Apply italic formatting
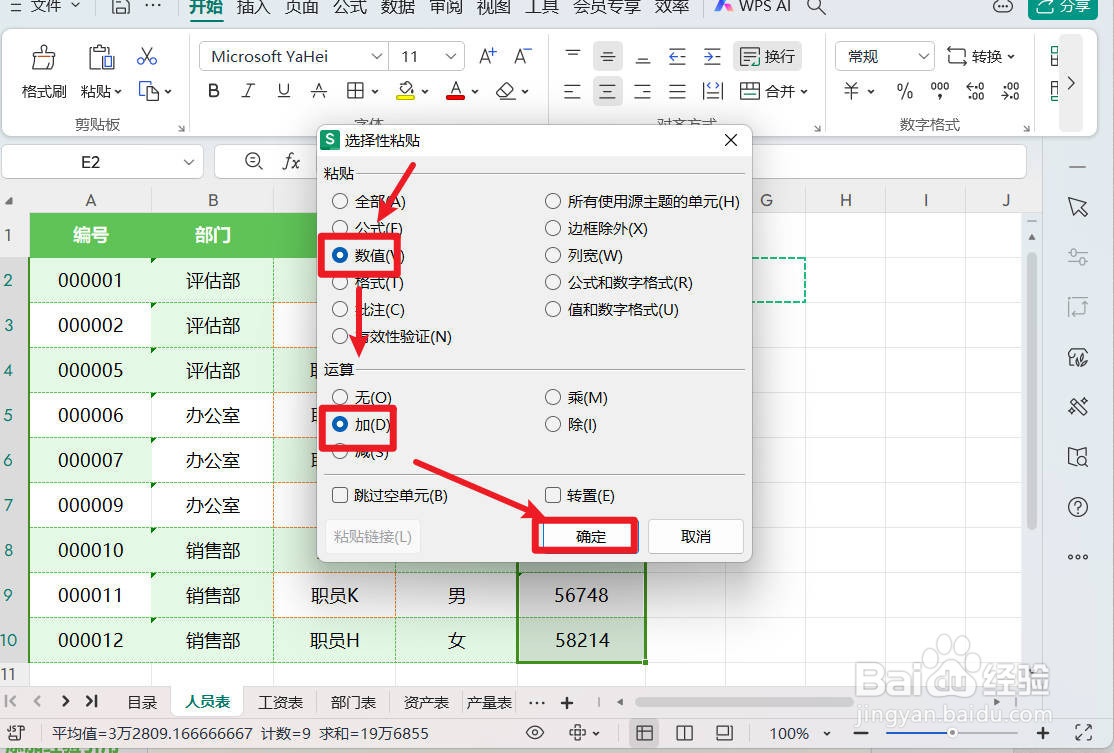 pos(248,90)
